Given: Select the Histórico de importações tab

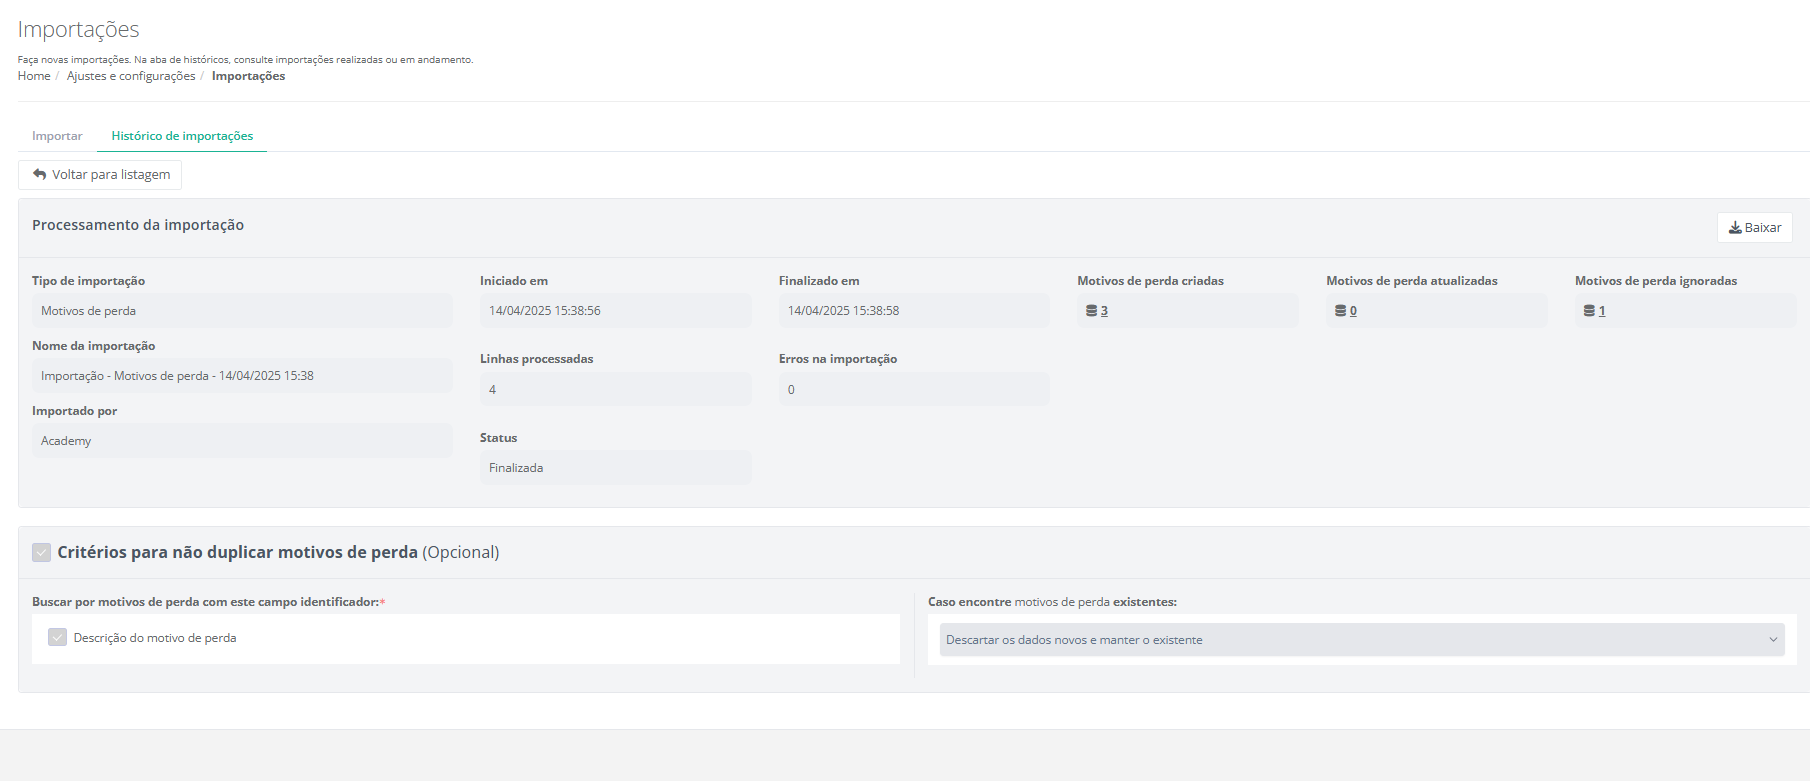Looking at the screenshot, I should pyautogui.click(x=182, y=136).
